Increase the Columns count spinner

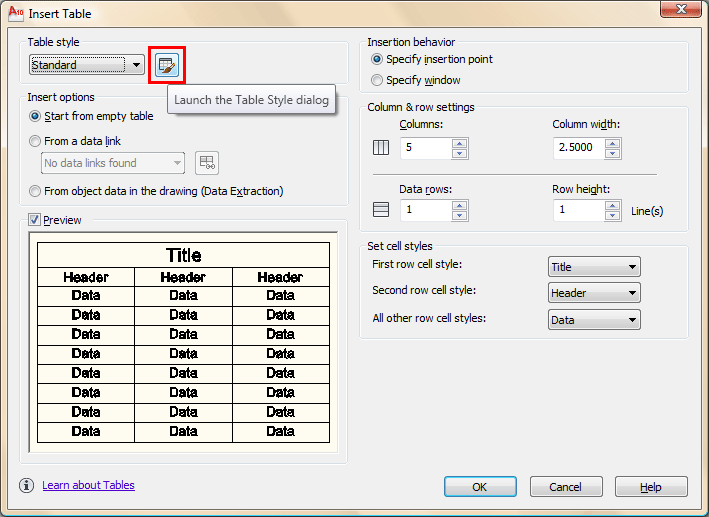(x=459, y=143)
